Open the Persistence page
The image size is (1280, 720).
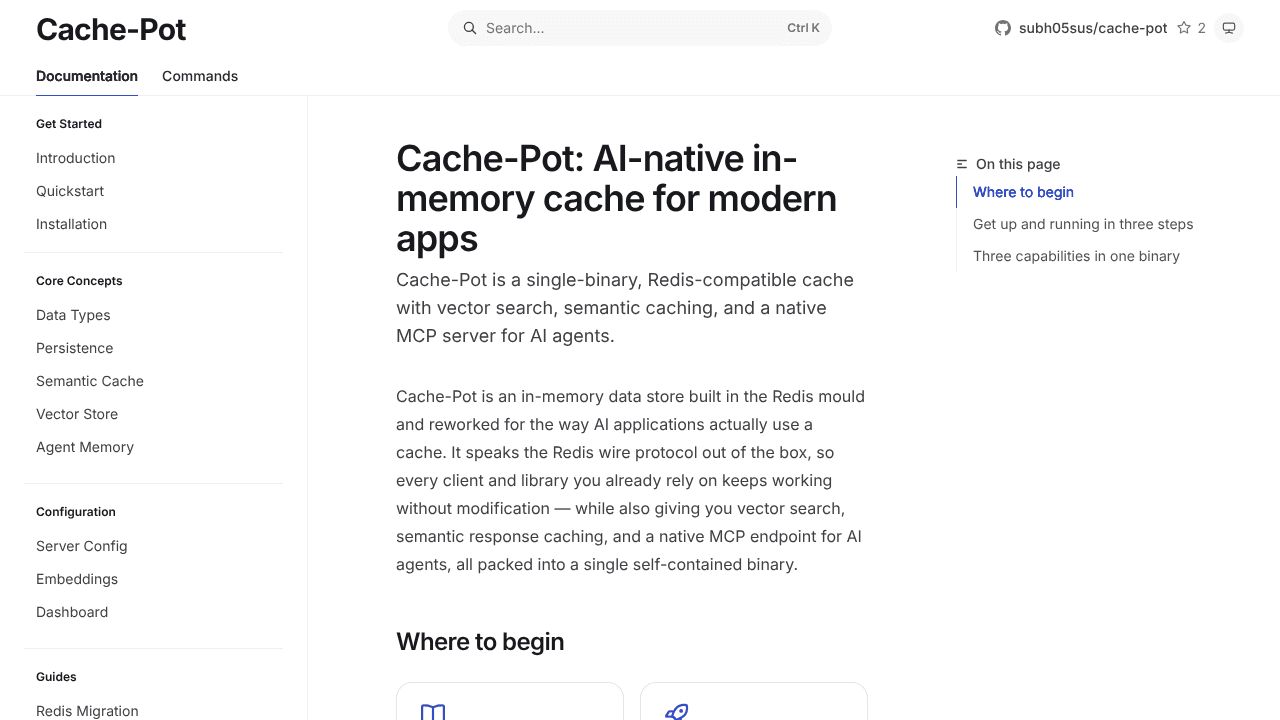tap(75, 348)
